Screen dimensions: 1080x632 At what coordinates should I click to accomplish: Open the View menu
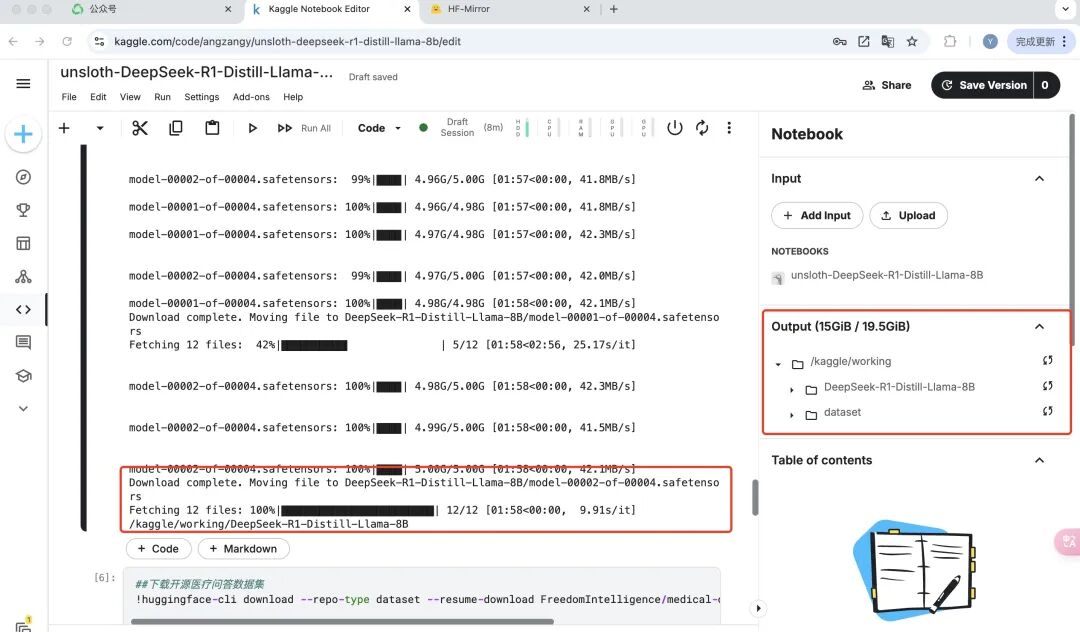(130, 97)
